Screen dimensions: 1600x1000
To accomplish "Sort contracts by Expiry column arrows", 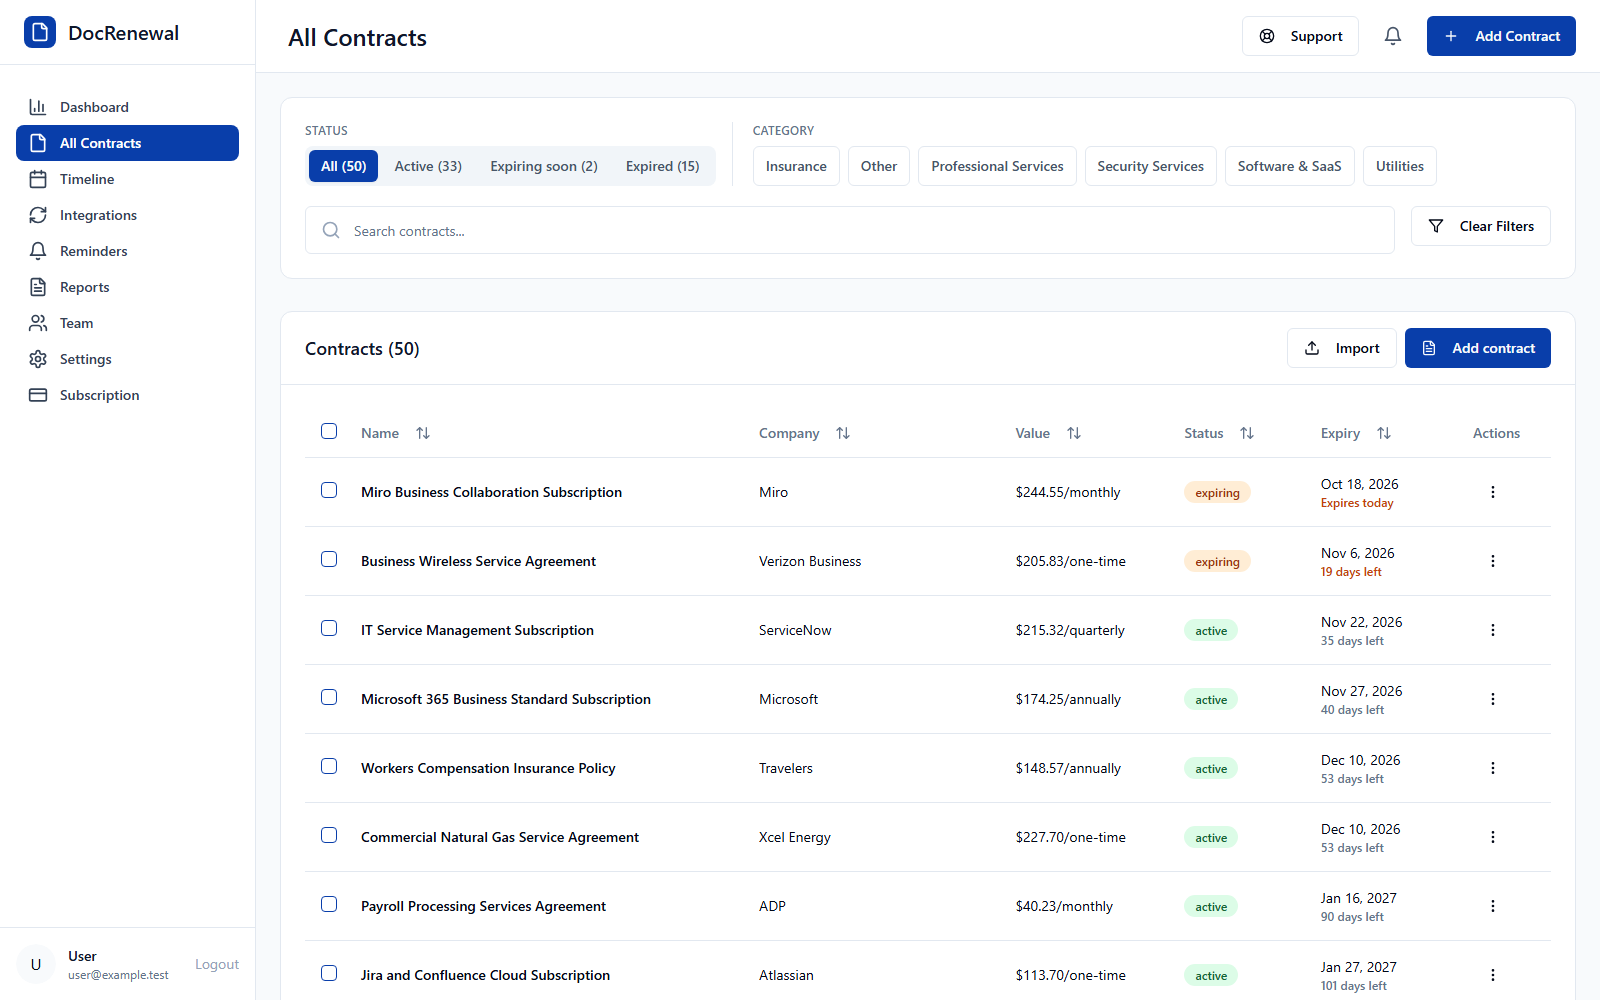I will point(1384,433).
